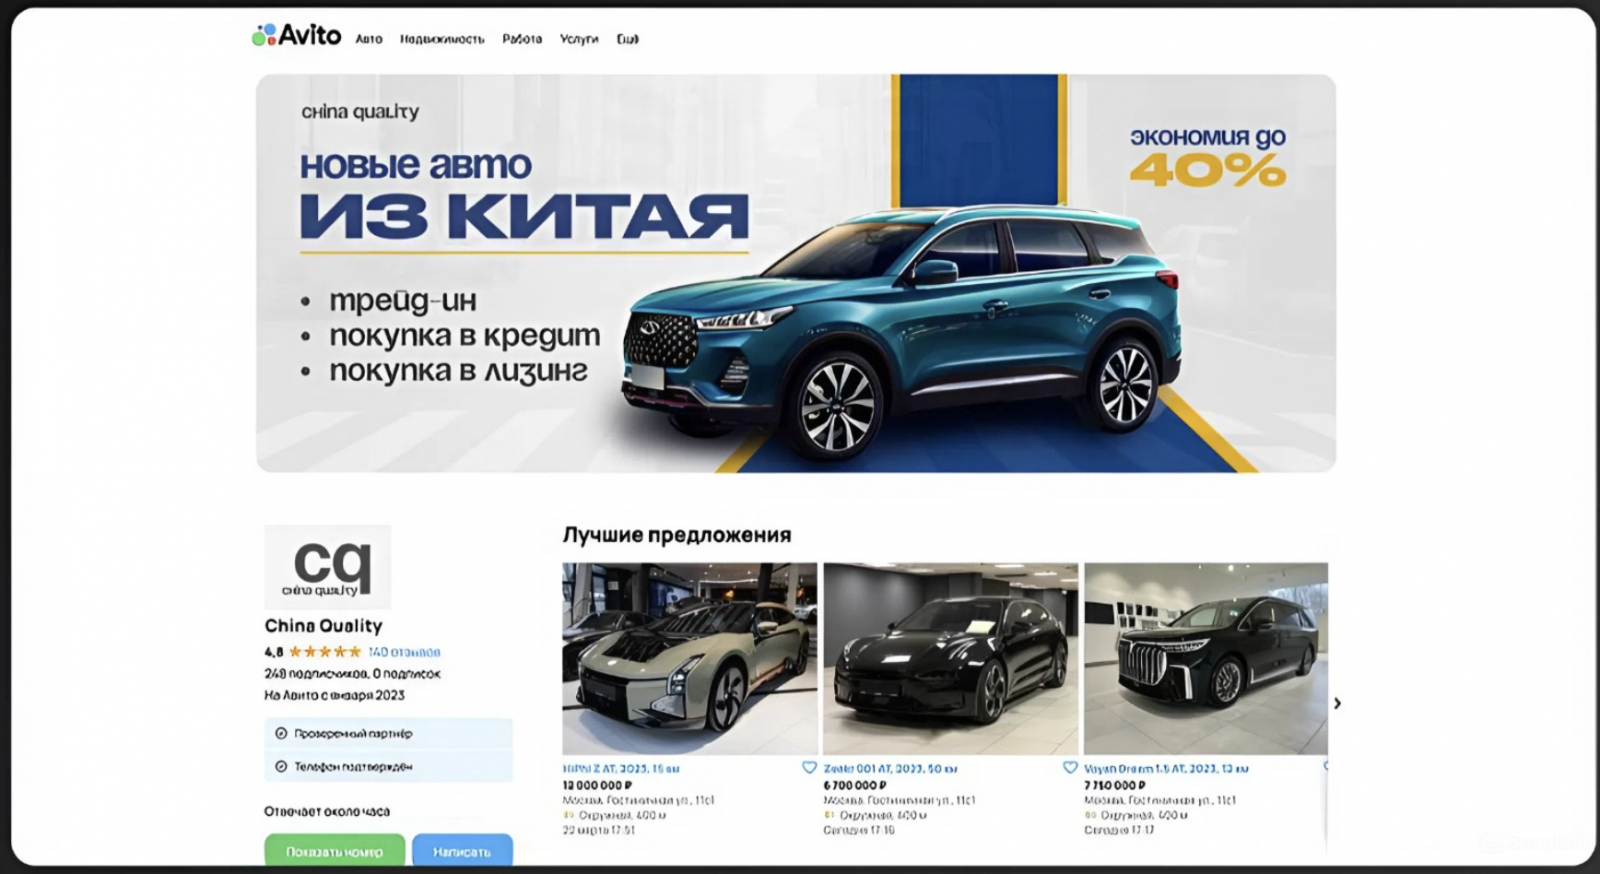Click the blue Написать button
The width and height of the screenshot is (1600, 874).
(x=462, y=852)
